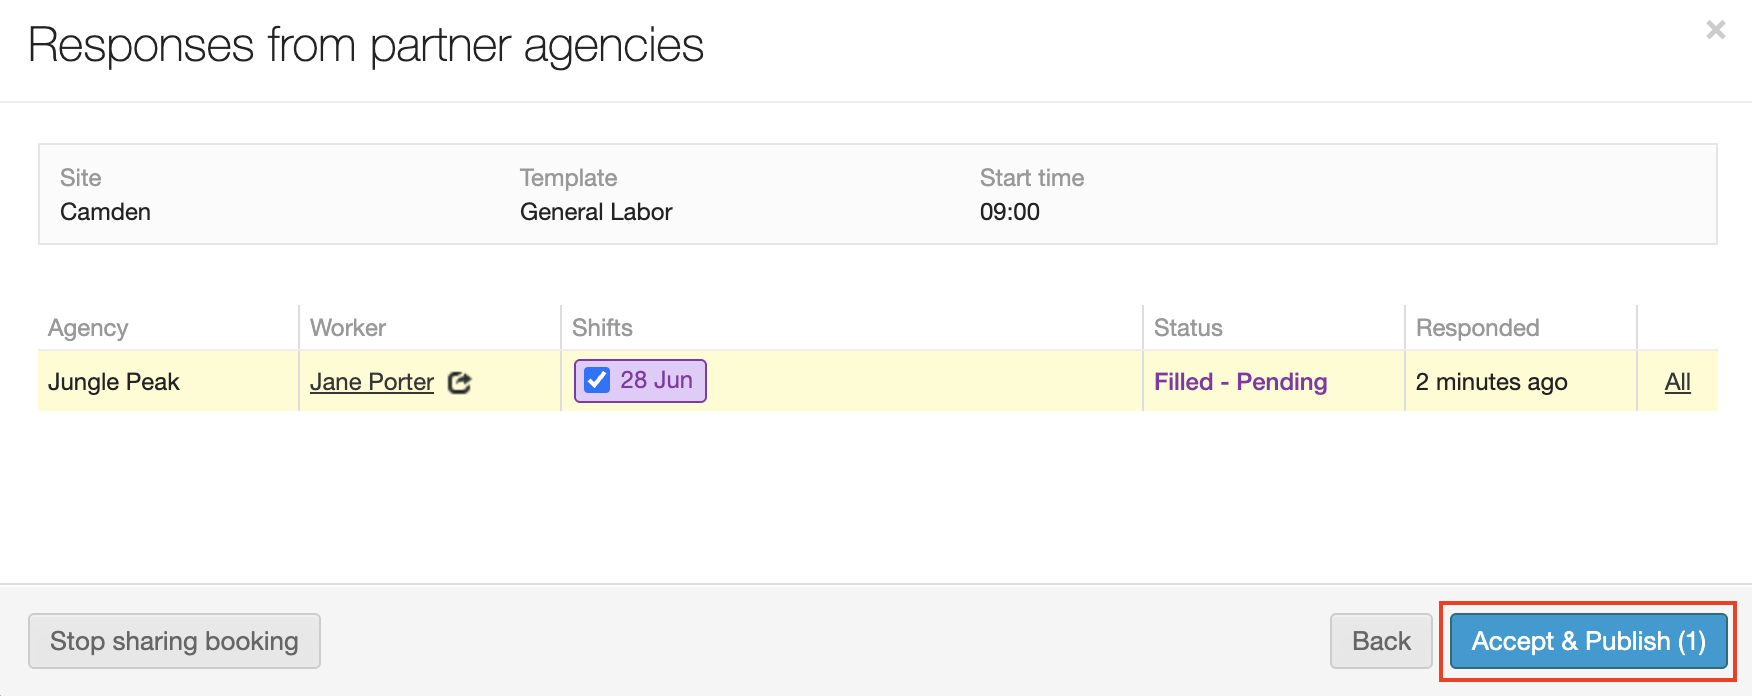
Task: Click the Responded column header
Action: click(x=1477, y=328)
